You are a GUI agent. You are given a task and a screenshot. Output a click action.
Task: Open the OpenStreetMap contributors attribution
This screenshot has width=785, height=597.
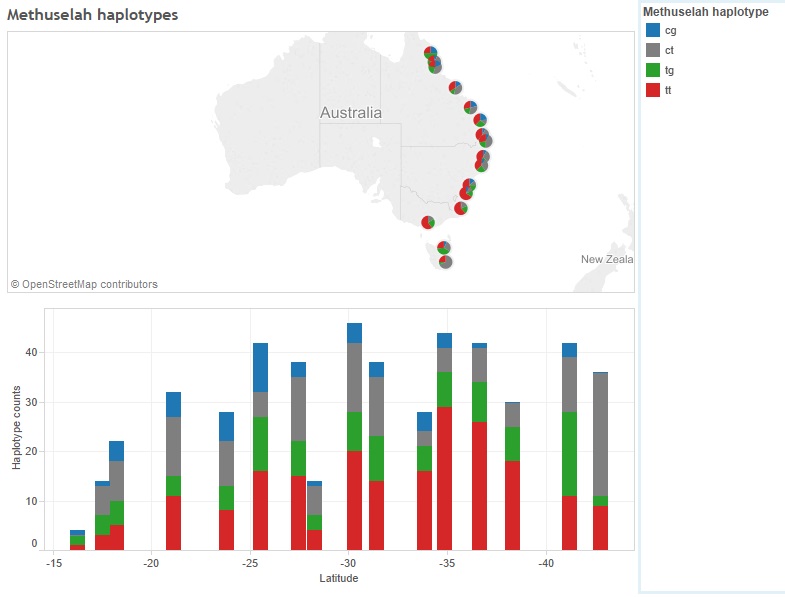click(84, 284)
